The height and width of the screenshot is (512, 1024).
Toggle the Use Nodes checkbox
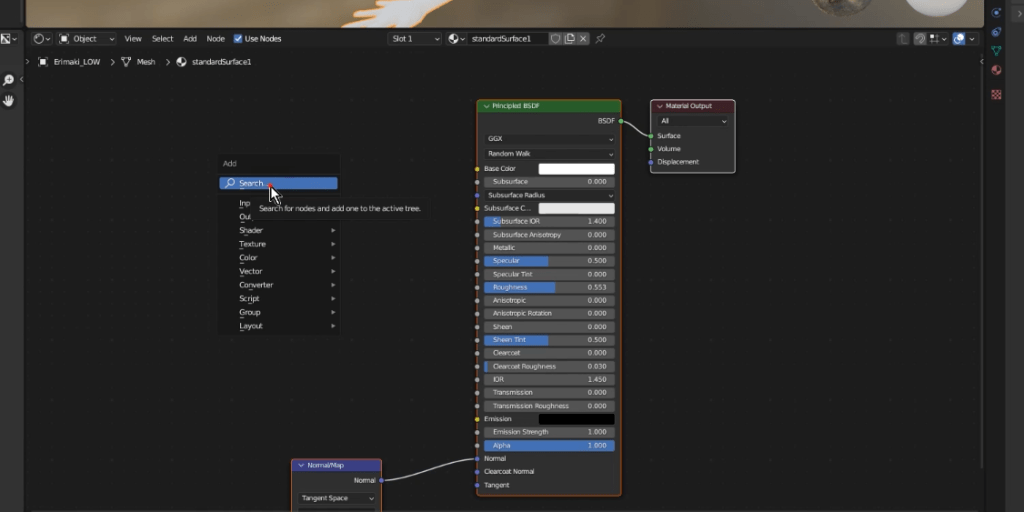coord(238,39)
